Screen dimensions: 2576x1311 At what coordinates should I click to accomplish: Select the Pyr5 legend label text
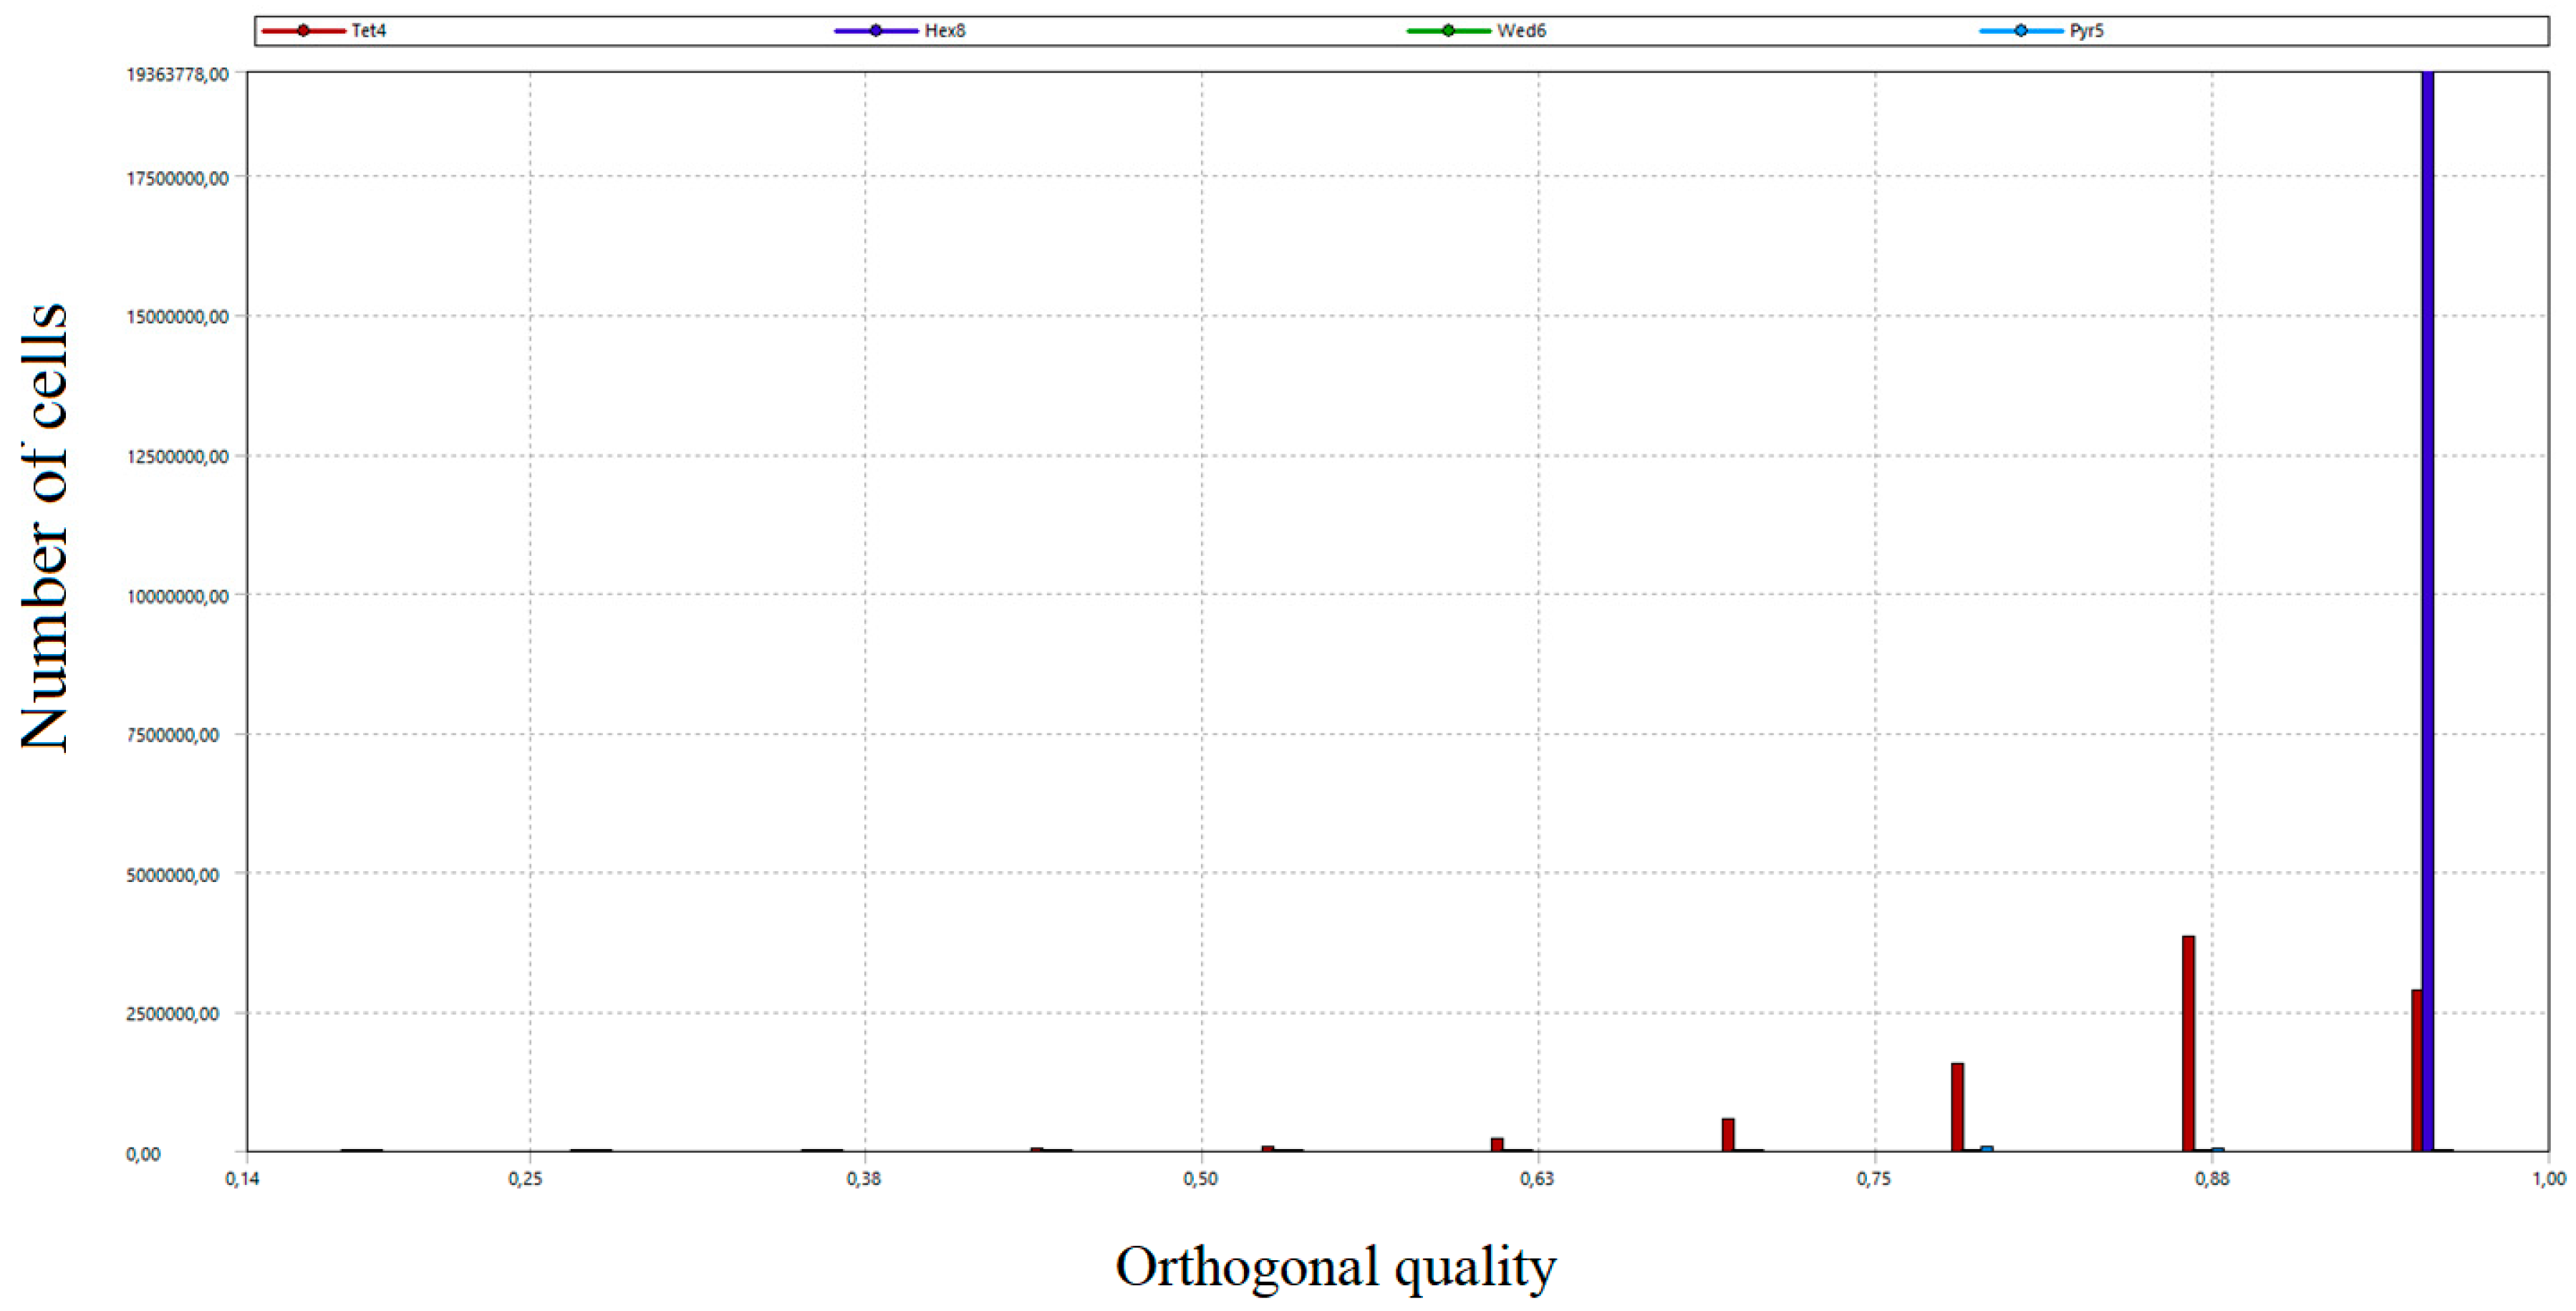[x=2087, y=31]
